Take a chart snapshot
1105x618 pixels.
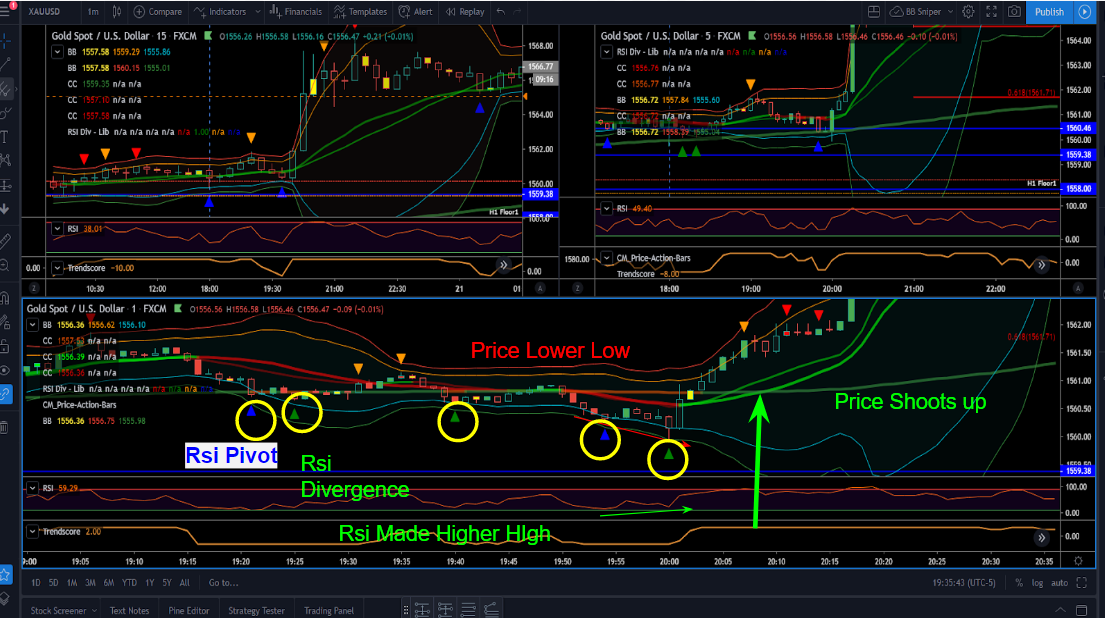click(x=1014, y=11)
